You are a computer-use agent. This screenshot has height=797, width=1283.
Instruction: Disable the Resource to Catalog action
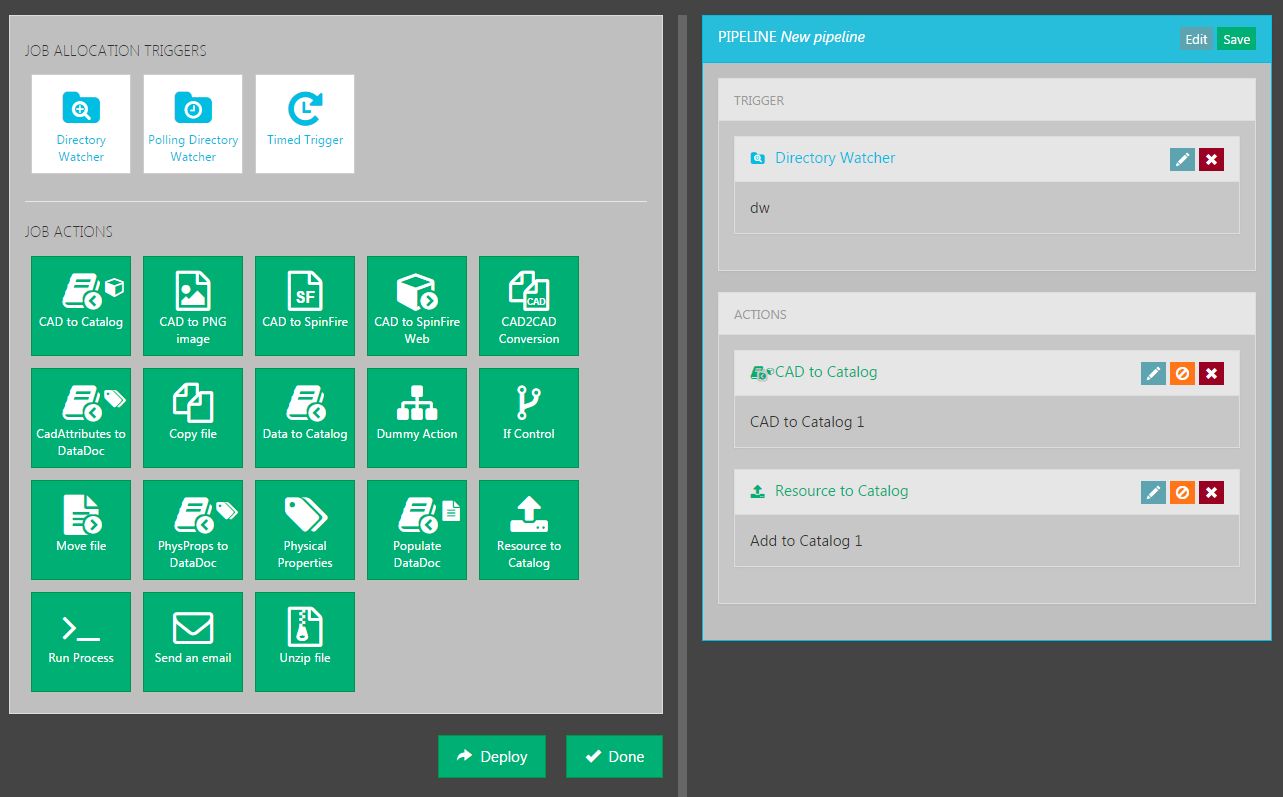click(x=1182, y=493)
